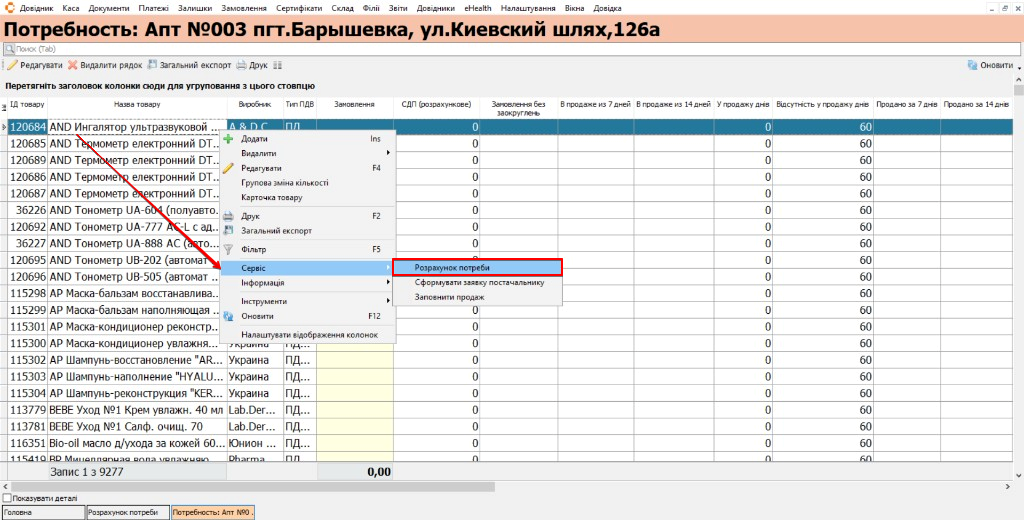Click the column layout icon after Друк
The image size is (1024, 520).
pyautogui.click(x=278, y=65)
